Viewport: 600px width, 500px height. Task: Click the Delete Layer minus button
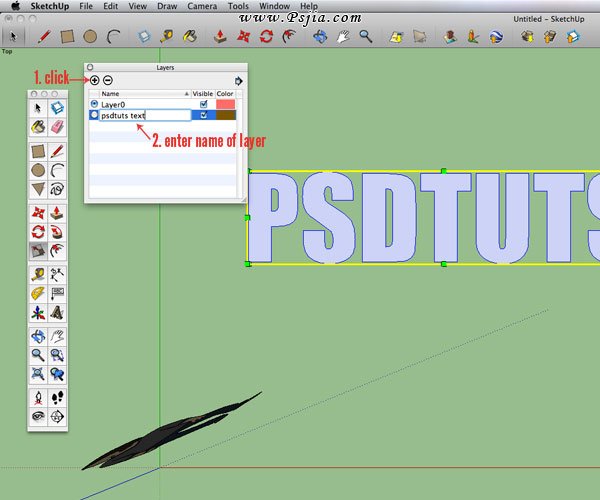pos(108,80)
